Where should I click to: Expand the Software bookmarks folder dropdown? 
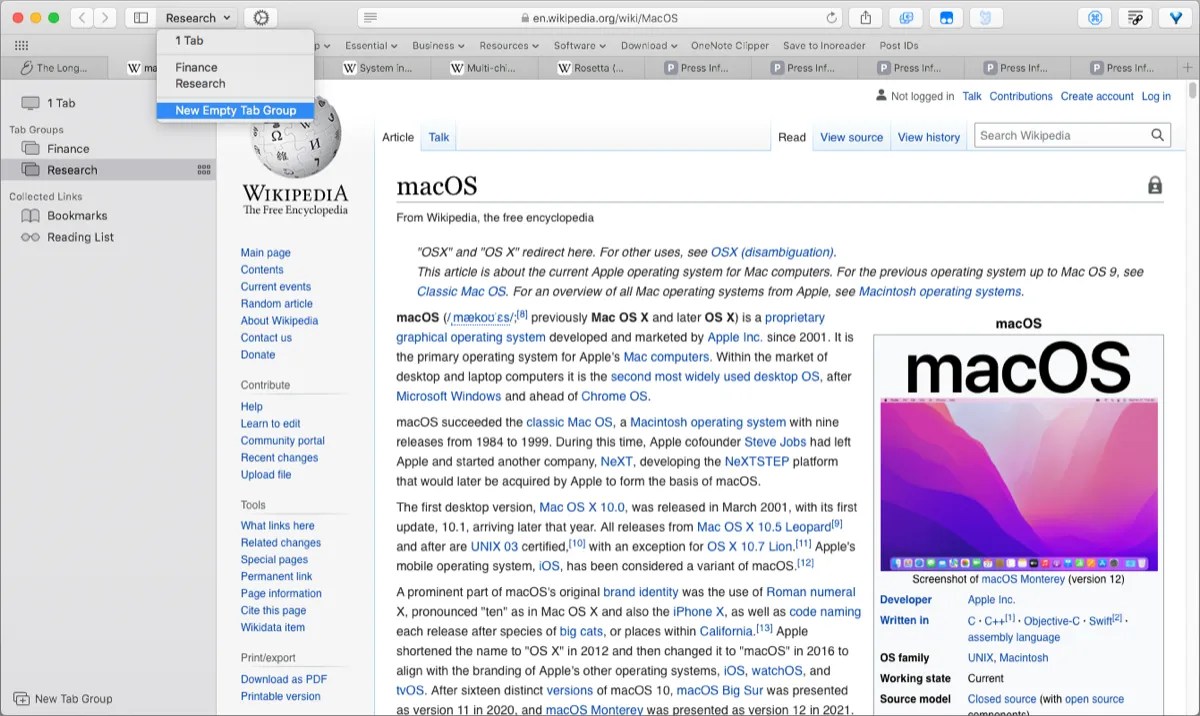coord(579,45)
